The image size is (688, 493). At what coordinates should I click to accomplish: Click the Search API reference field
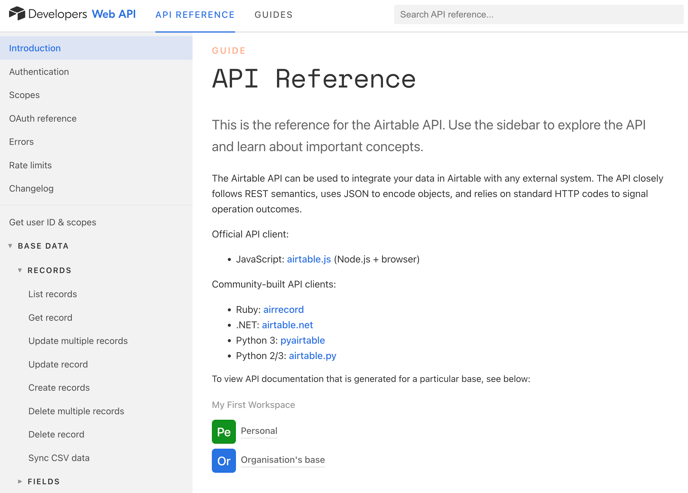pyautogui.click(x=538, y=14)
